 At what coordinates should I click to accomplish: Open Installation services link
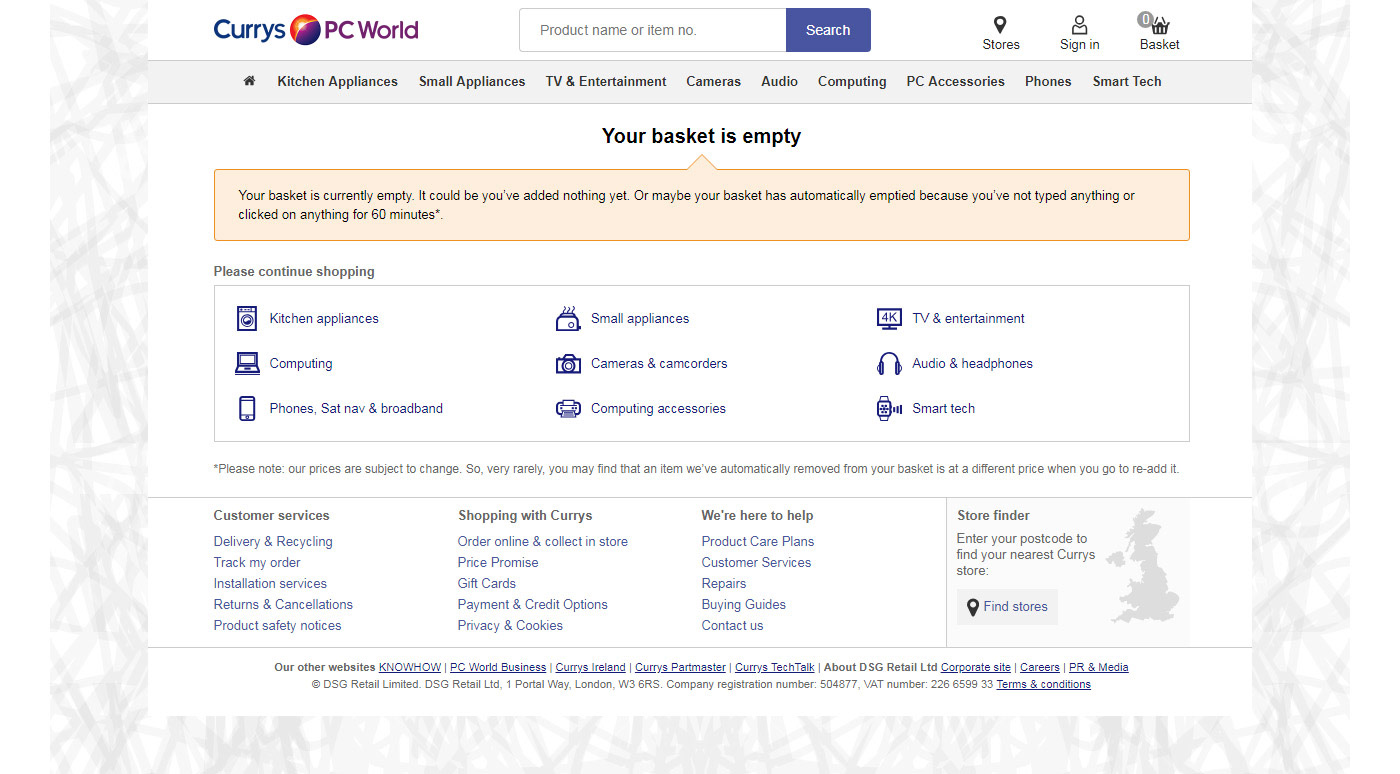pyautogui.click(x=270, y=584)
